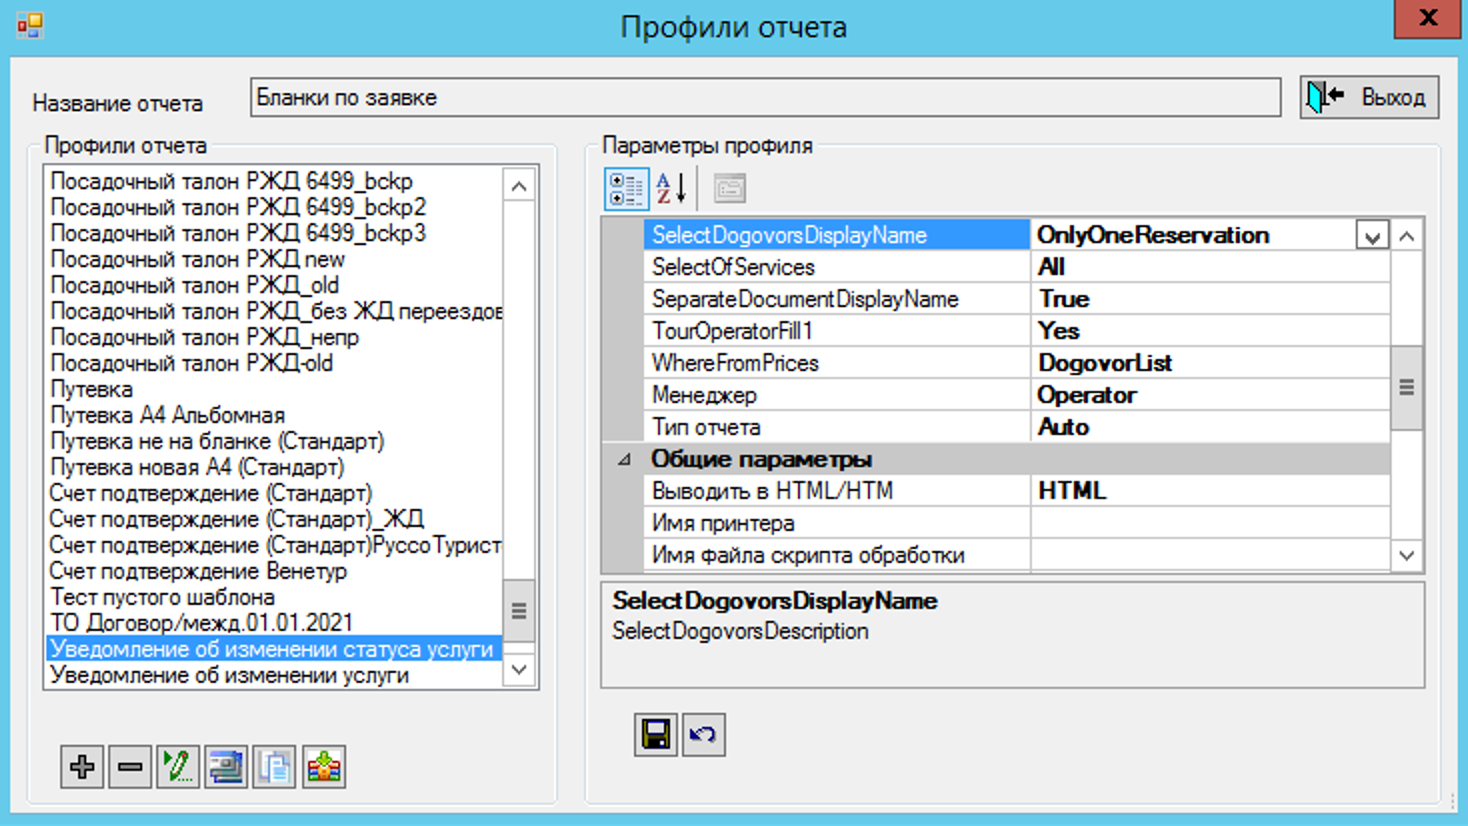Open the SelectDogovorsDisplayName value dropdown
The width and height of the screenshot is (1468, 826).
(x=1372, y=236)
